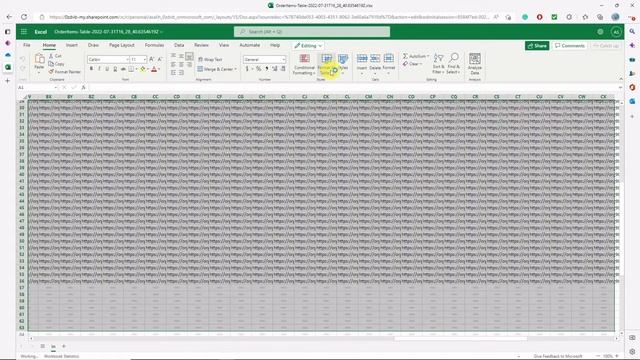The image size is (640, 360).
Task: Open settings with the gear icon
Action: tap(600, 32)
